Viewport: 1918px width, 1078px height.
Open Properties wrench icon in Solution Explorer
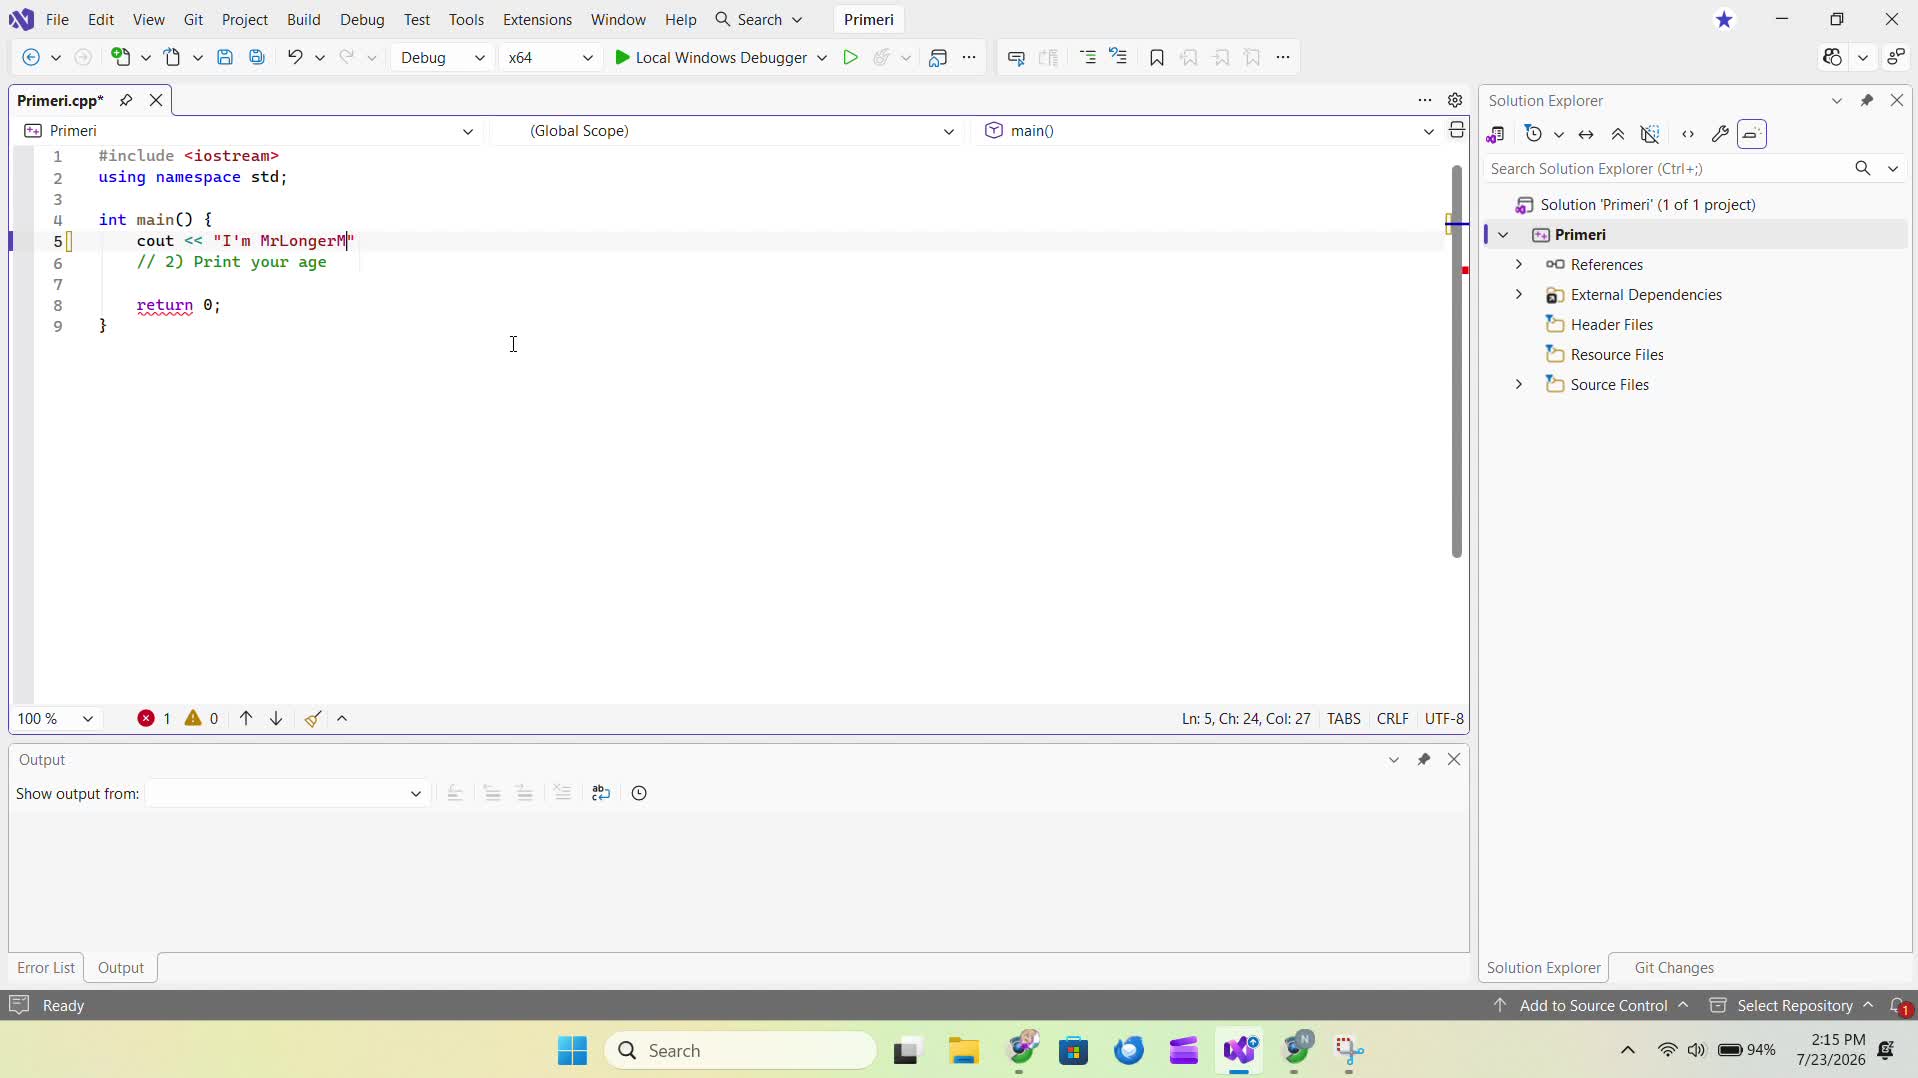(1721, 134)
